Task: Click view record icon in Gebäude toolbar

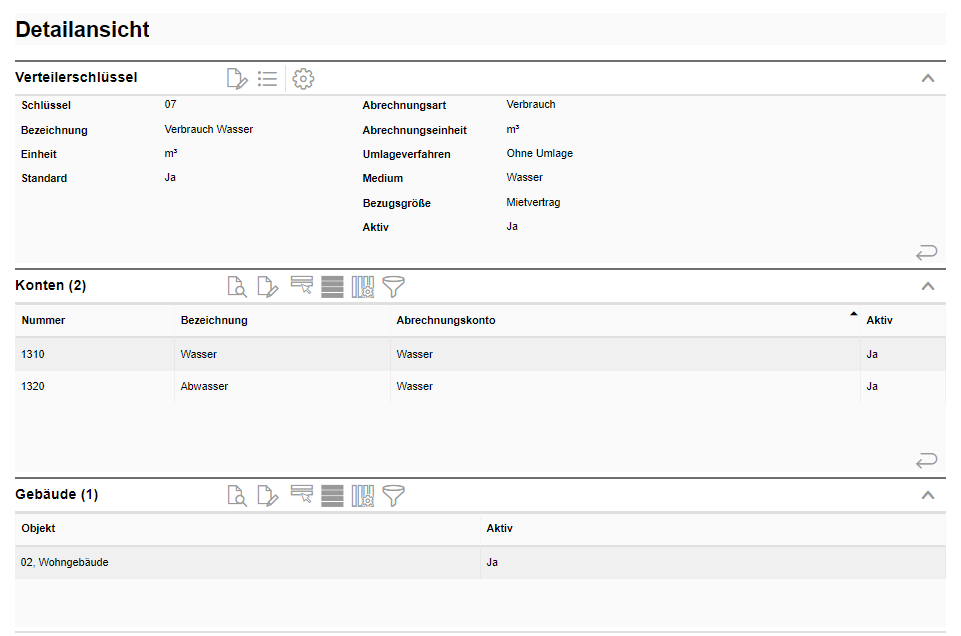Action: tap(237, 495)
